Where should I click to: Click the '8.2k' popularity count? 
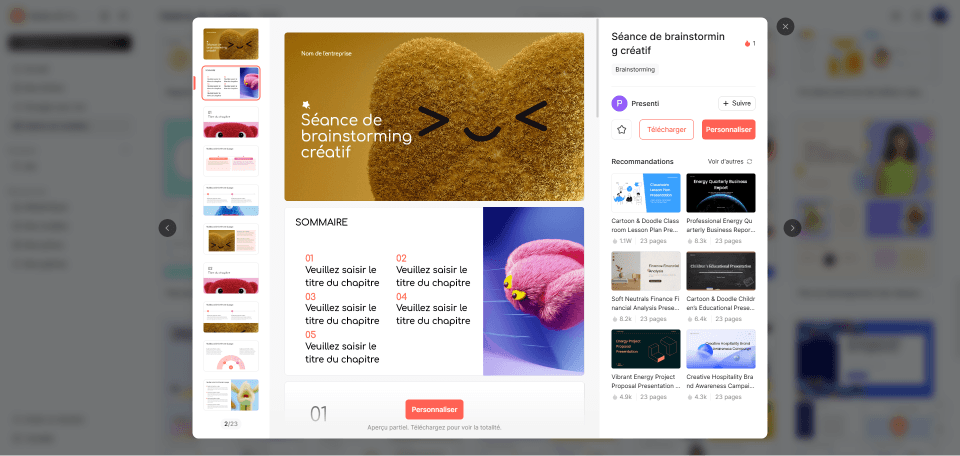pos(625,319)
